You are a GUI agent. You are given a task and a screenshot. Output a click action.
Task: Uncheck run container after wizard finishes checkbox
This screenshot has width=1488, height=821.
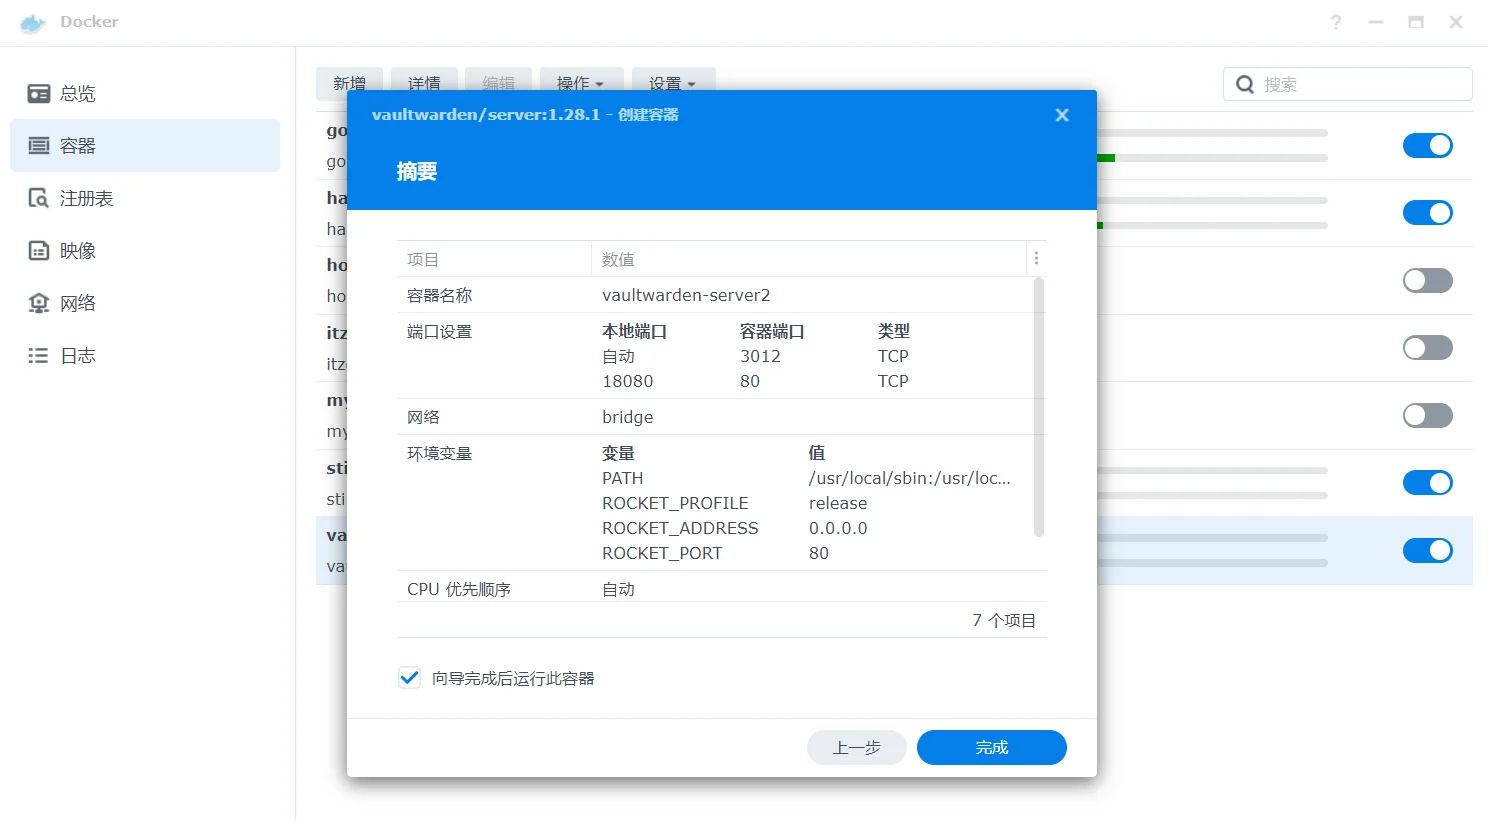click(410, 678)
